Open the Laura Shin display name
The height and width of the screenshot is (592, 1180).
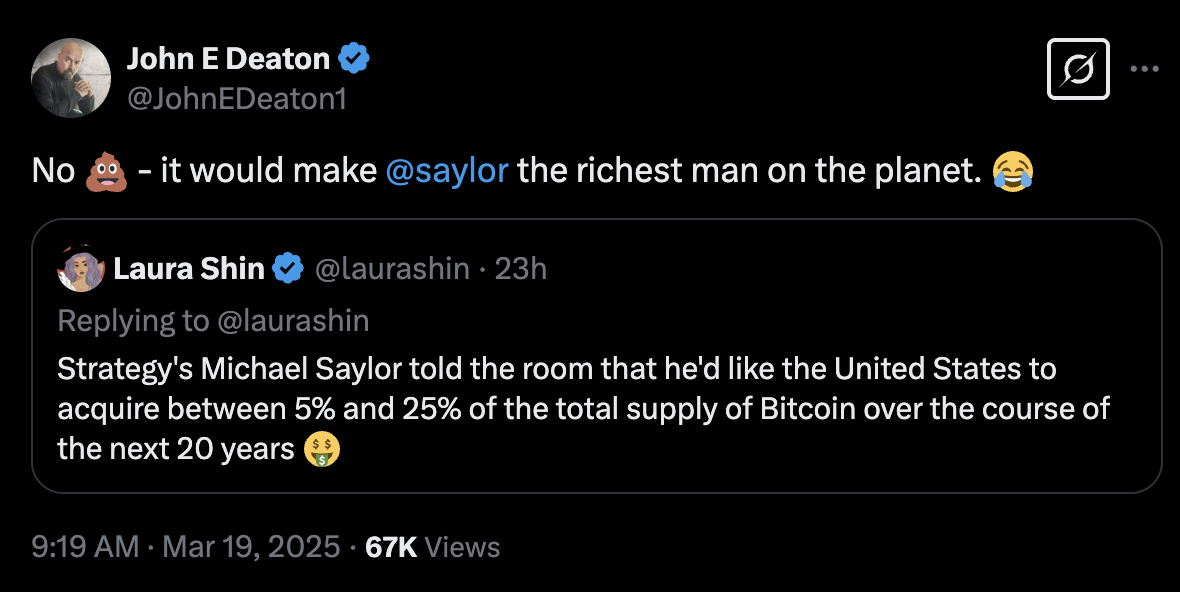[x=189, y=268]
